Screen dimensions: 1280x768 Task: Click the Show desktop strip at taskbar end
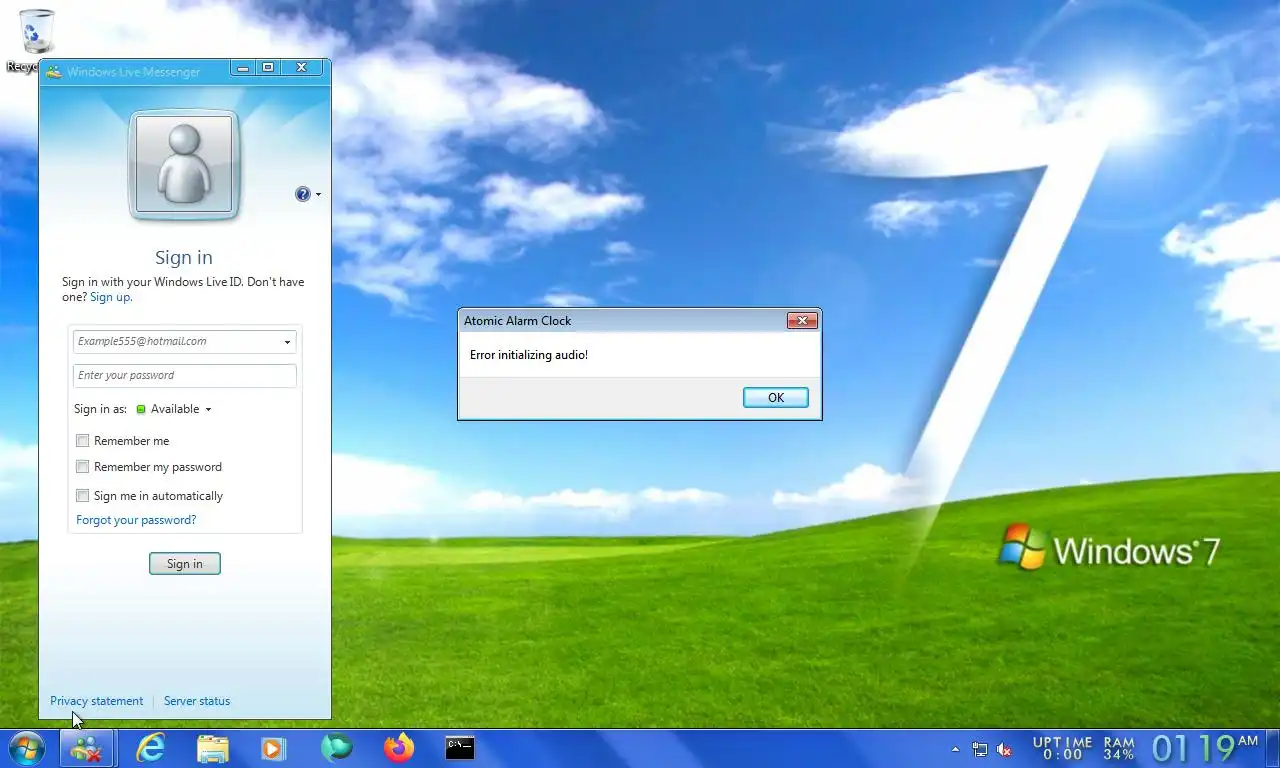1273,748
